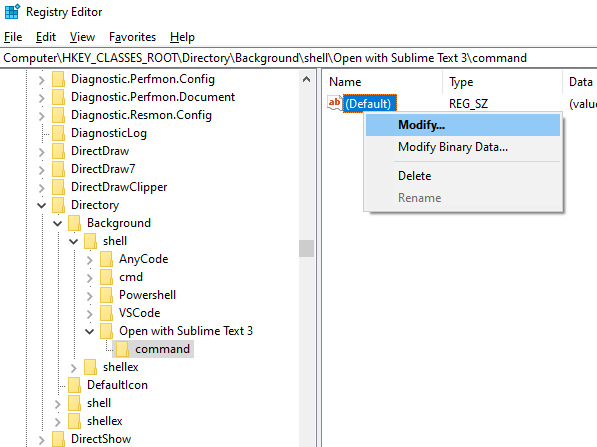Click the DirectShow folder icon

point(58,439)
